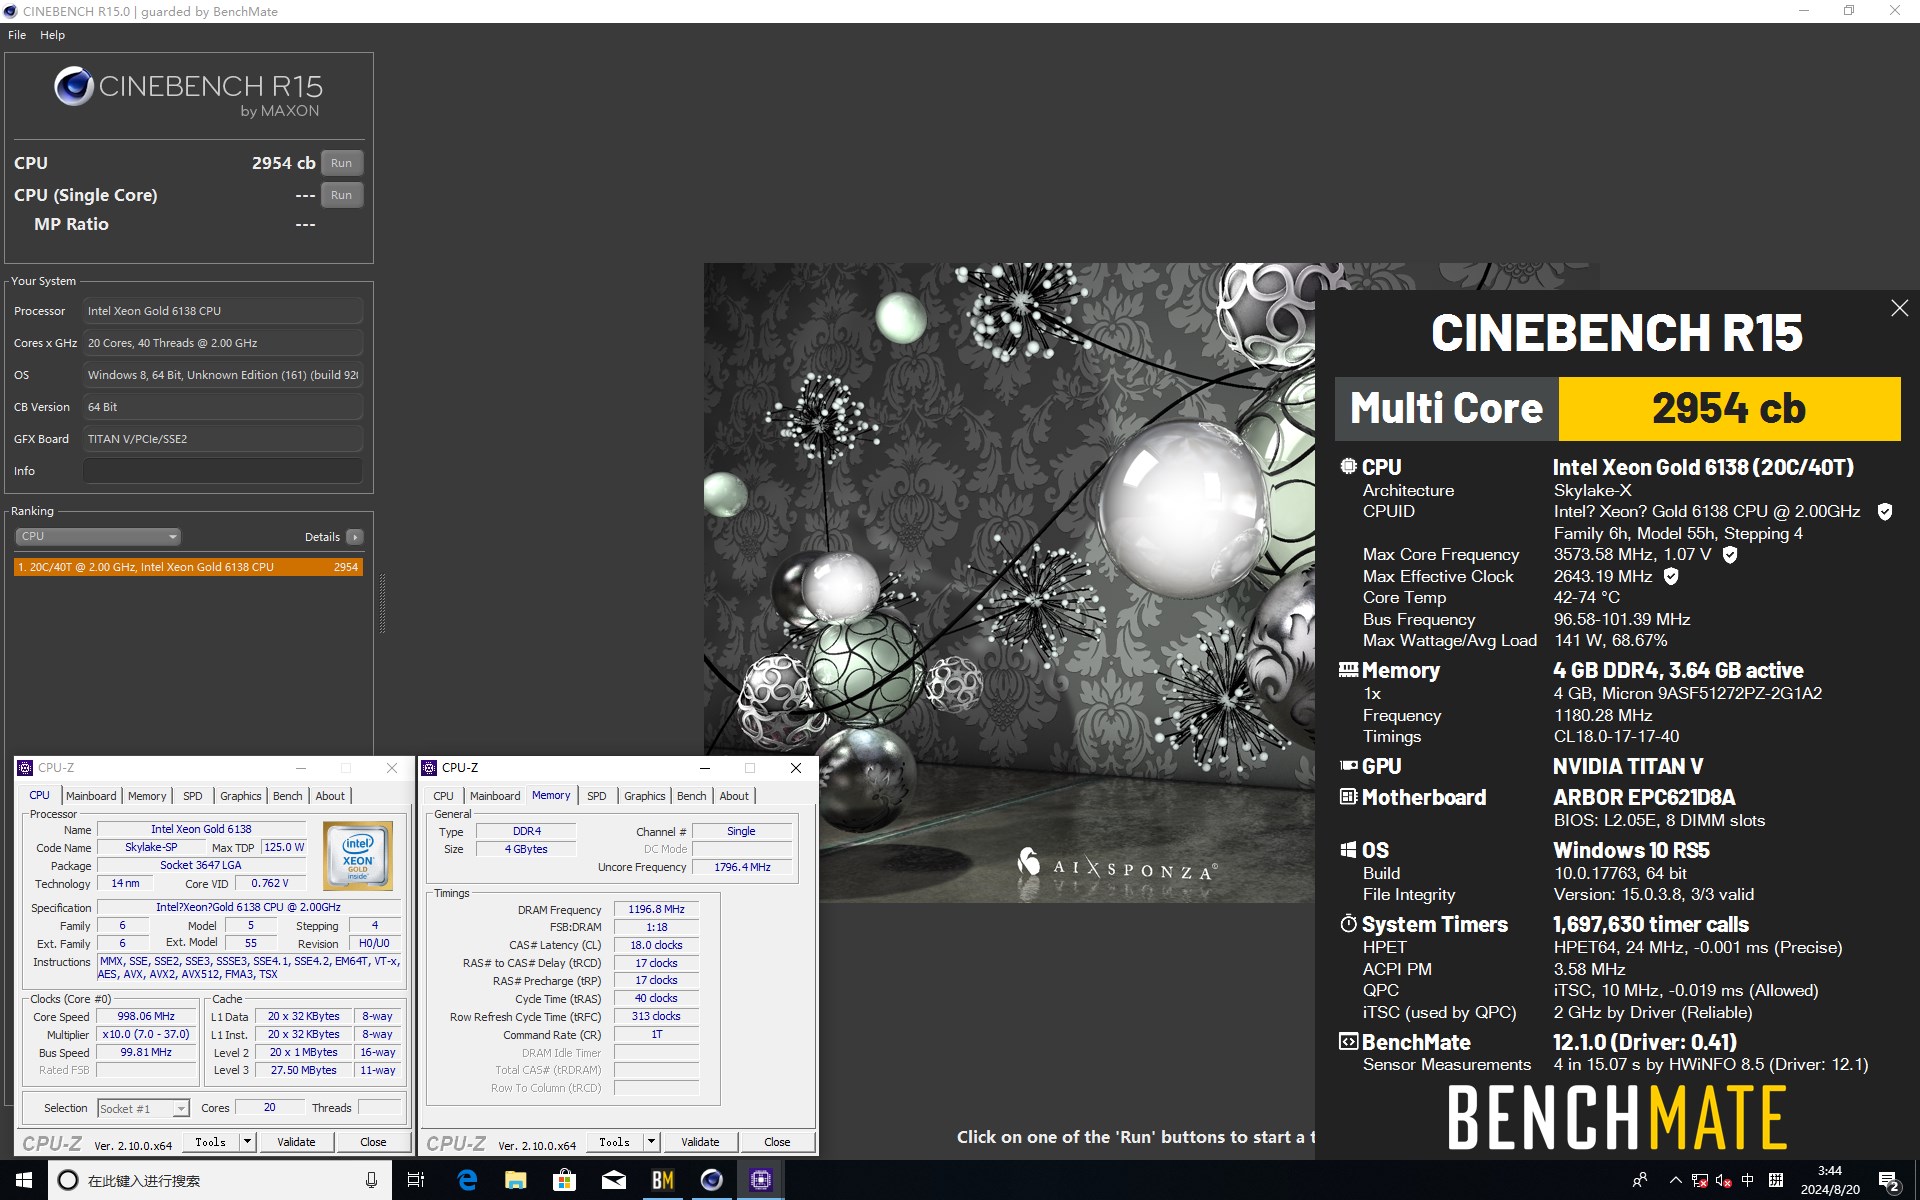Expand Tools dropdown arrow in right CPU-Z
Image resolution: width=1920 pixels, height=1200 pixels.
[x=652, y=1142]
